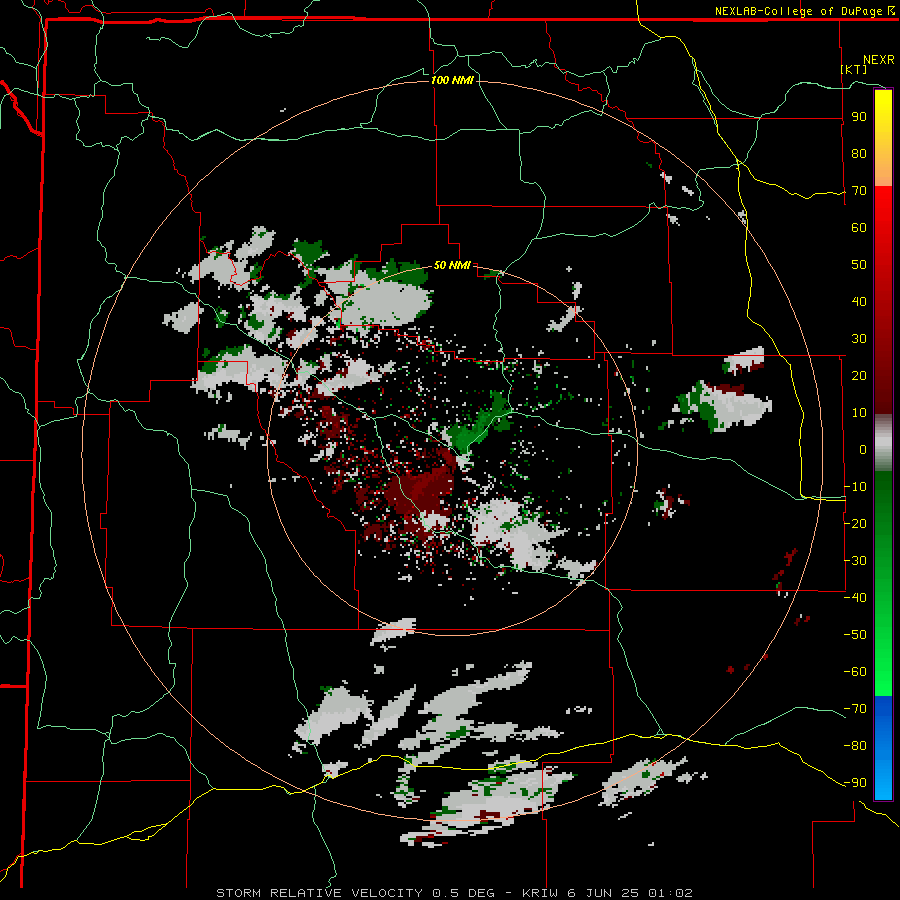Click the -20 value on the velocity scale
900x900 pixels.
tap(855, 523)
